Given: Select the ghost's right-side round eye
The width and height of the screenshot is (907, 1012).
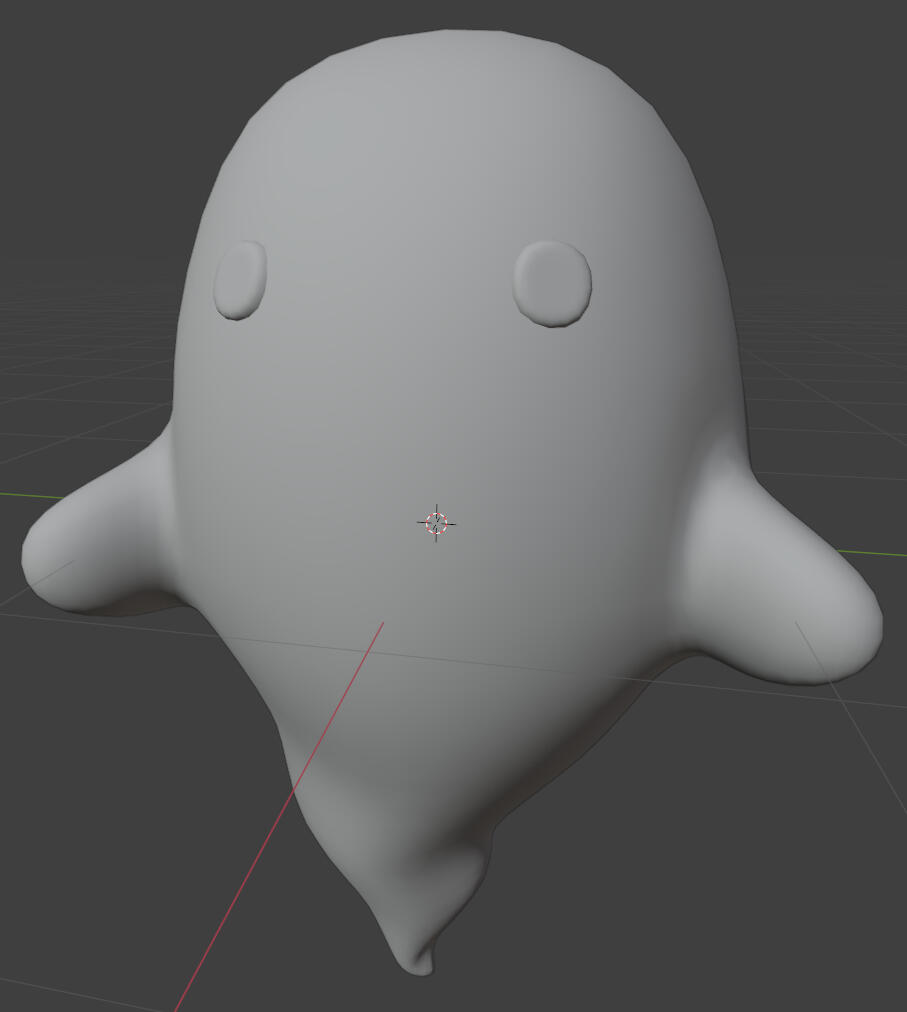Looking at the screenshot, I should 552,282.
